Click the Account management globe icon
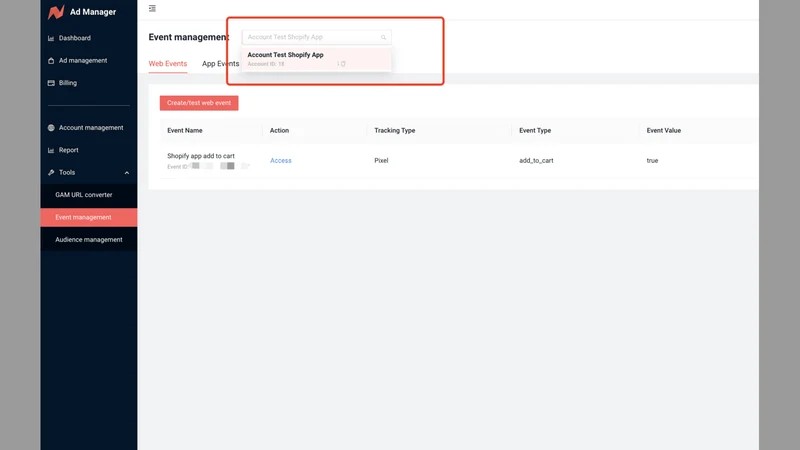Viewport: 800px width, 450px height. [x=51, y=128]
